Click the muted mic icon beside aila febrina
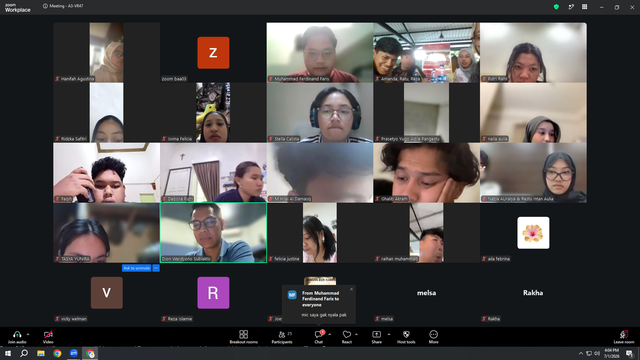Image resolution: width=640 pixels, height=360 pixels. [x=484, y=259]
